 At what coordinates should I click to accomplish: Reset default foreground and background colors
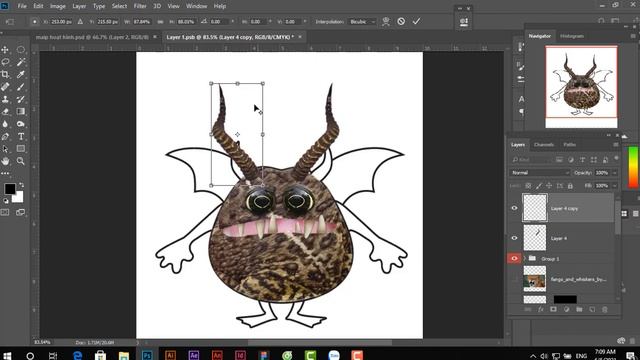6,201
